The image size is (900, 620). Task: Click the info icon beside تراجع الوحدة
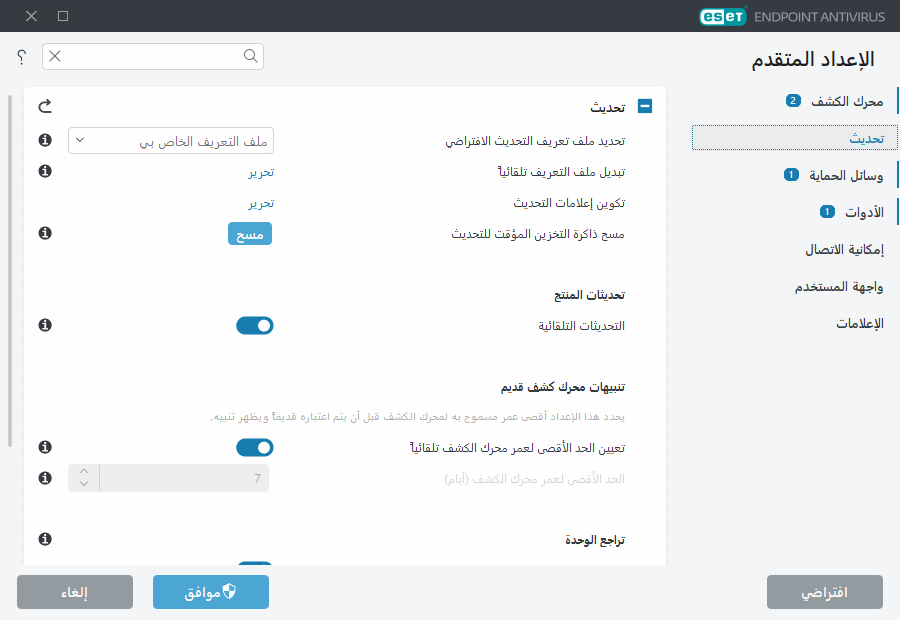tap(43, 539)
